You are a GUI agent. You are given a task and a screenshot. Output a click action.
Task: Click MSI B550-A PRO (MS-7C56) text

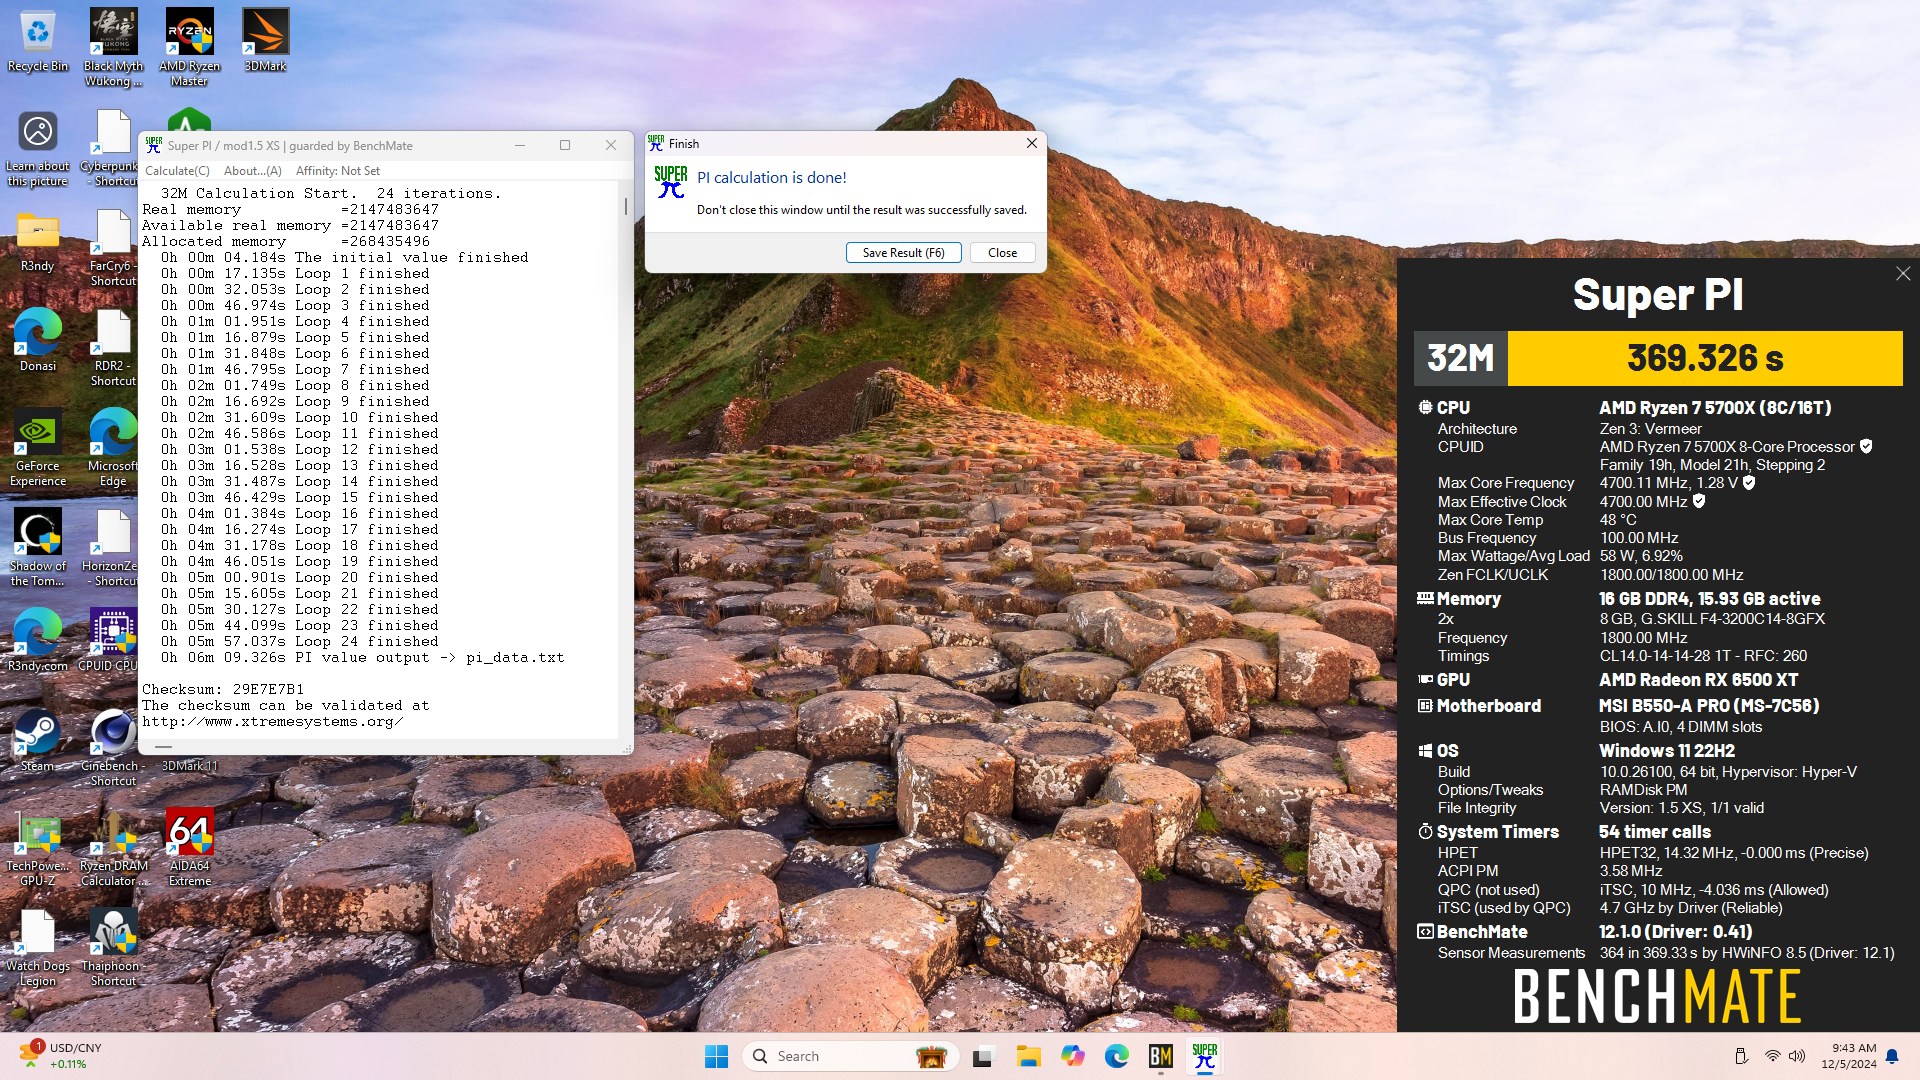pyautogui.click(x=1709, y=706)
